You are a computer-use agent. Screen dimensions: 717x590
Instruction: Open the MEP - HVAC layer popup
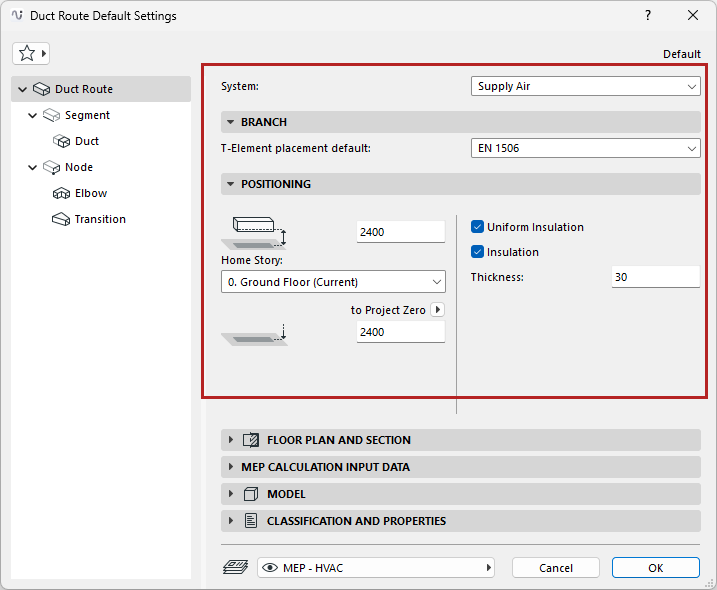pos(376,568)
